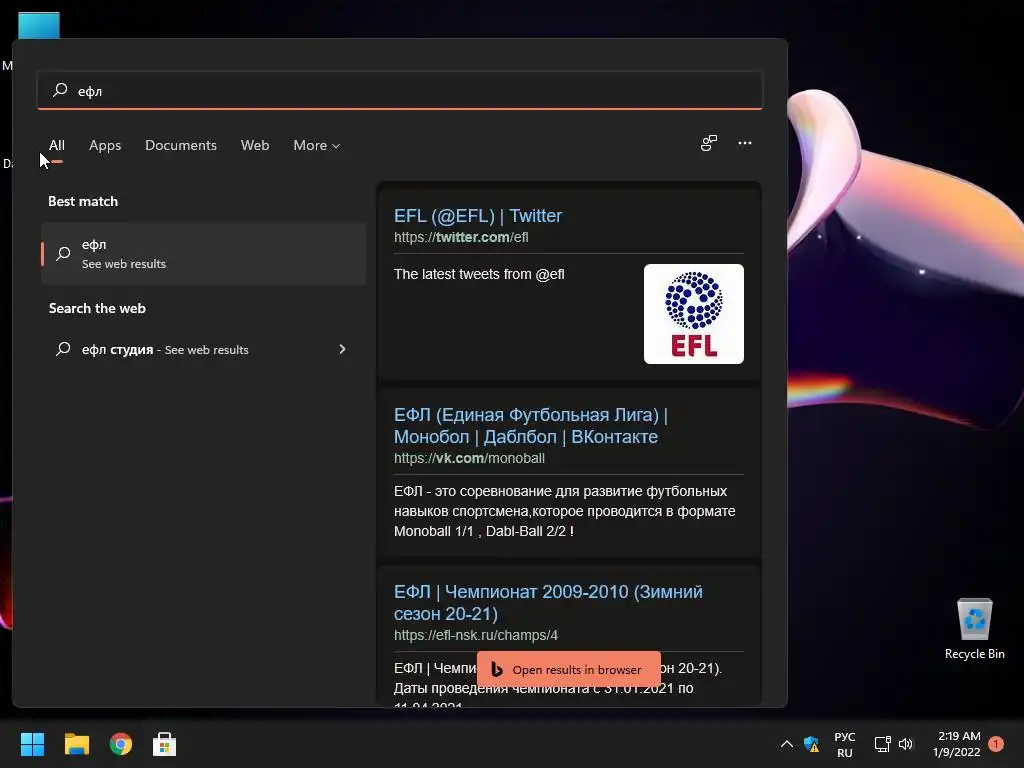The height and width of the screenshot is (768, 1024).
Task: Click the Best match heading text
Action: coord(83,201)
